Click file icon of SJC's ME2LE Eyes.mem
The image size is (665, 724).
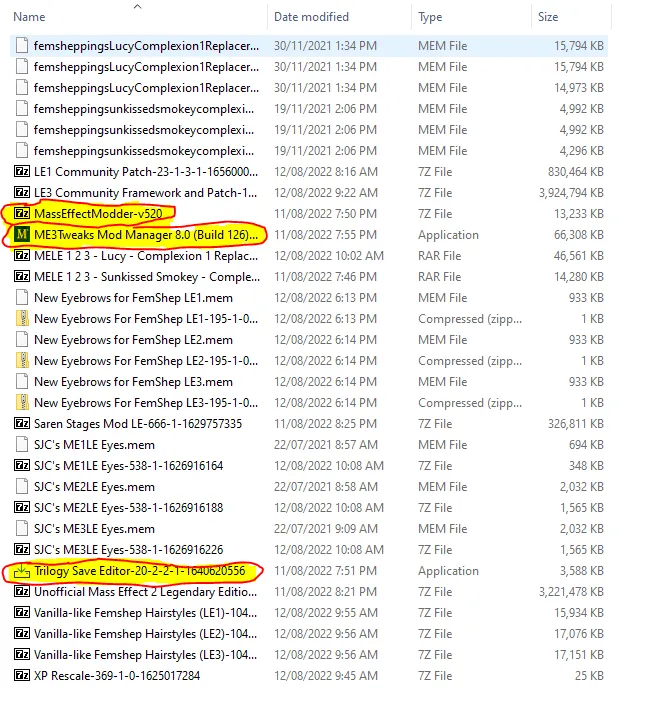[22, 487]
